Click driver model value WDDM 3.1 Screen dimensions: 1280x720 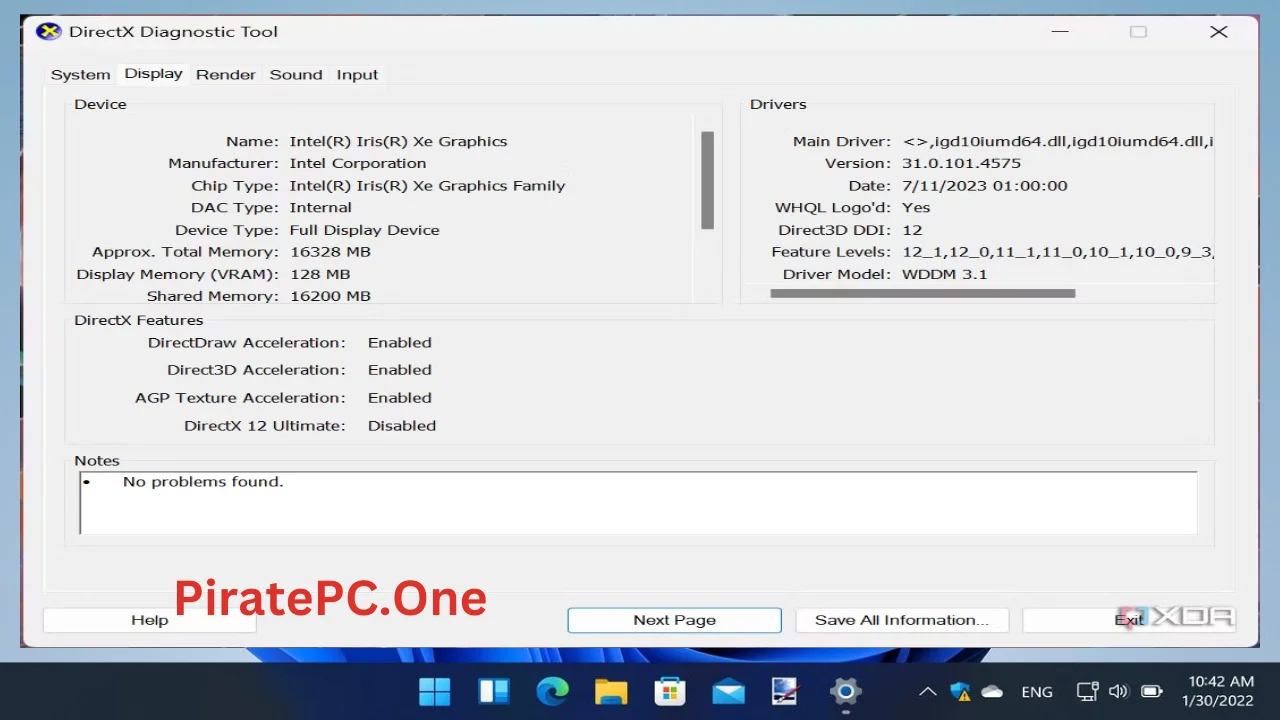944,274
